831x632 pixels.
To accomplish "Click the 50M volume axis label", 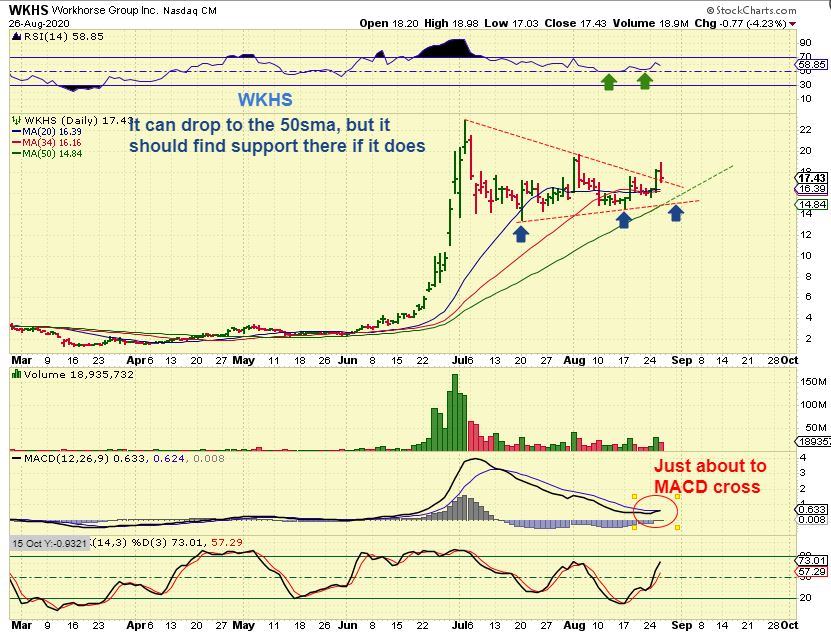I will tap(816, 428).
